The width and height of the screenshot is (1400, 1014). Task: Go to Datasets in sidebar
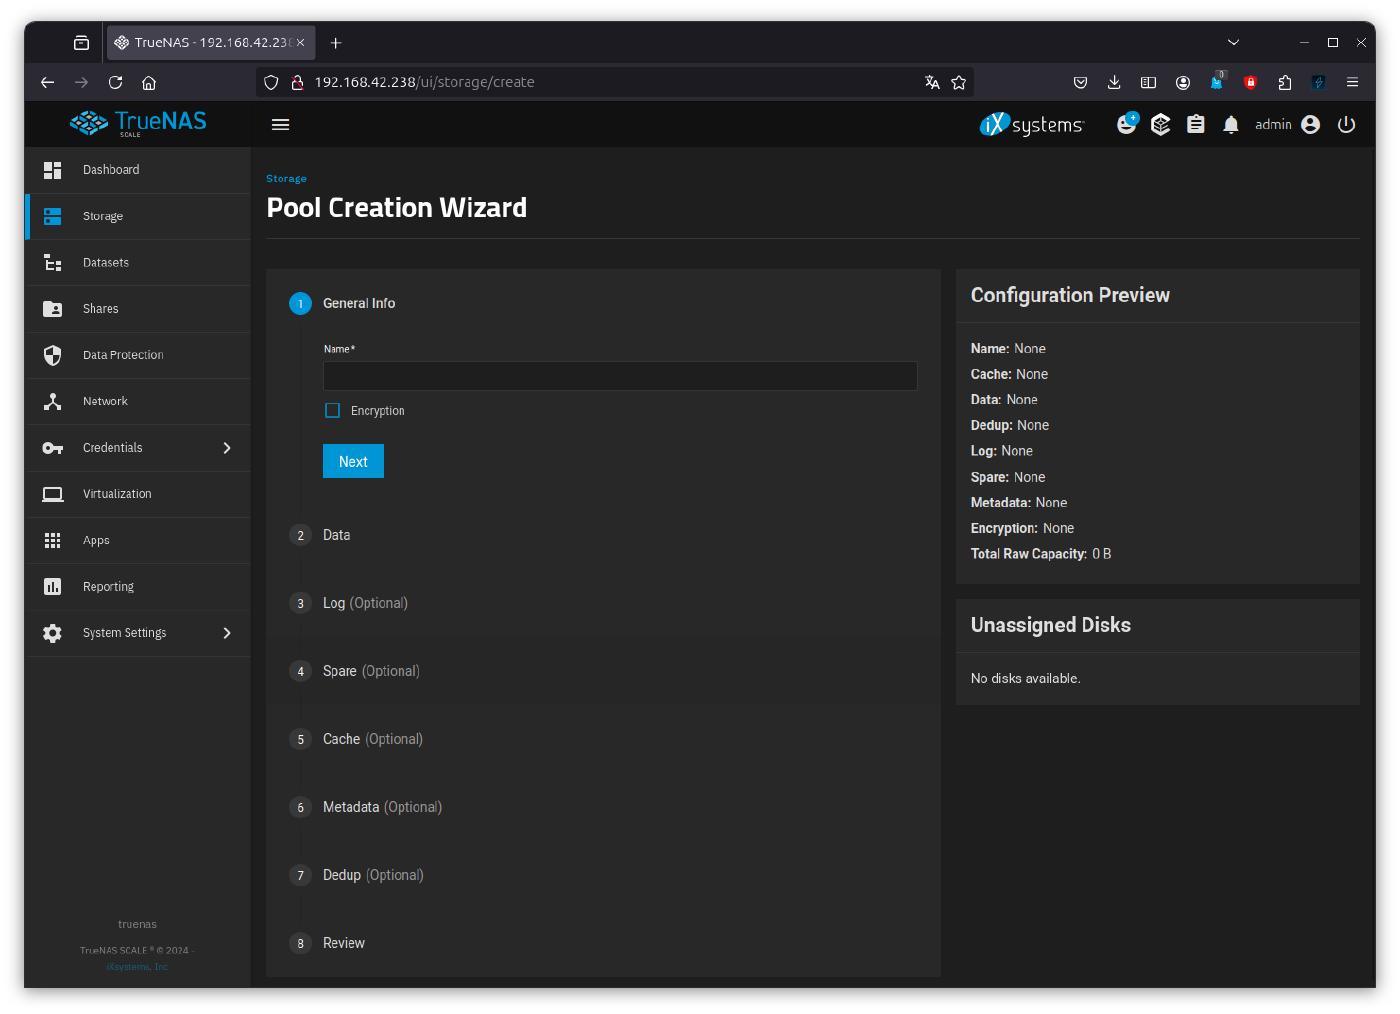[x=106, y=263]
